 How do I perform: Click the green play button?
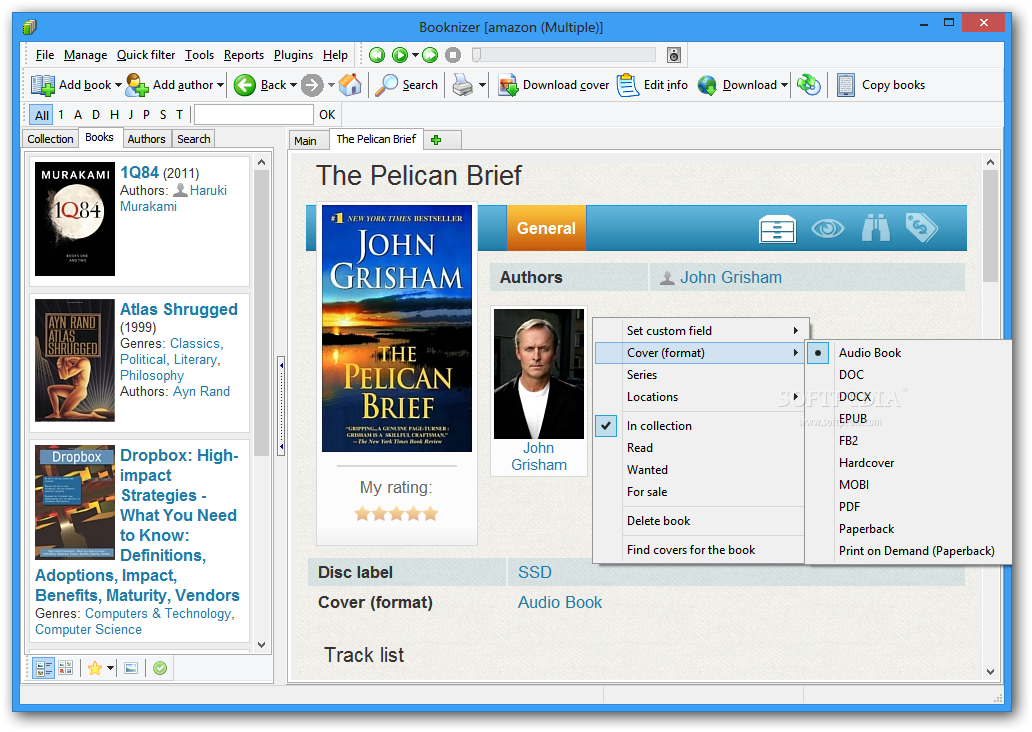(x=400, y=55)
